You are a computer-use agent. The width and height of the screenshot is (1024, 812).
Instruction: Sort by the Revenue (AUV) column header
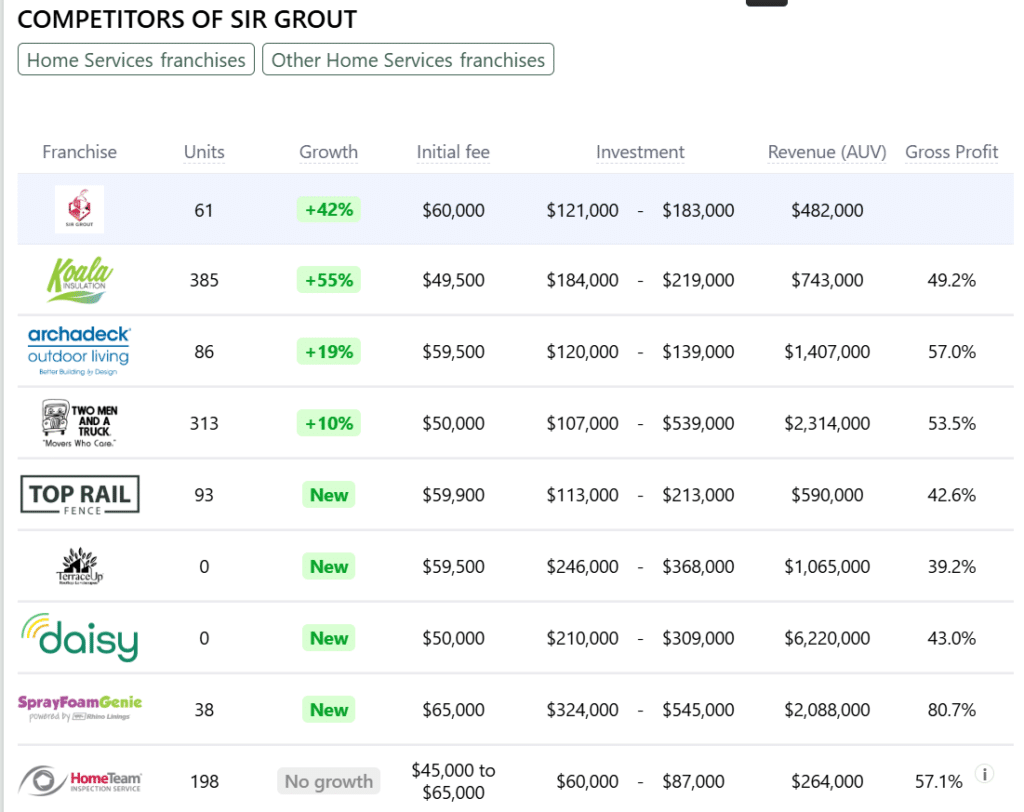tap(827, 152)
